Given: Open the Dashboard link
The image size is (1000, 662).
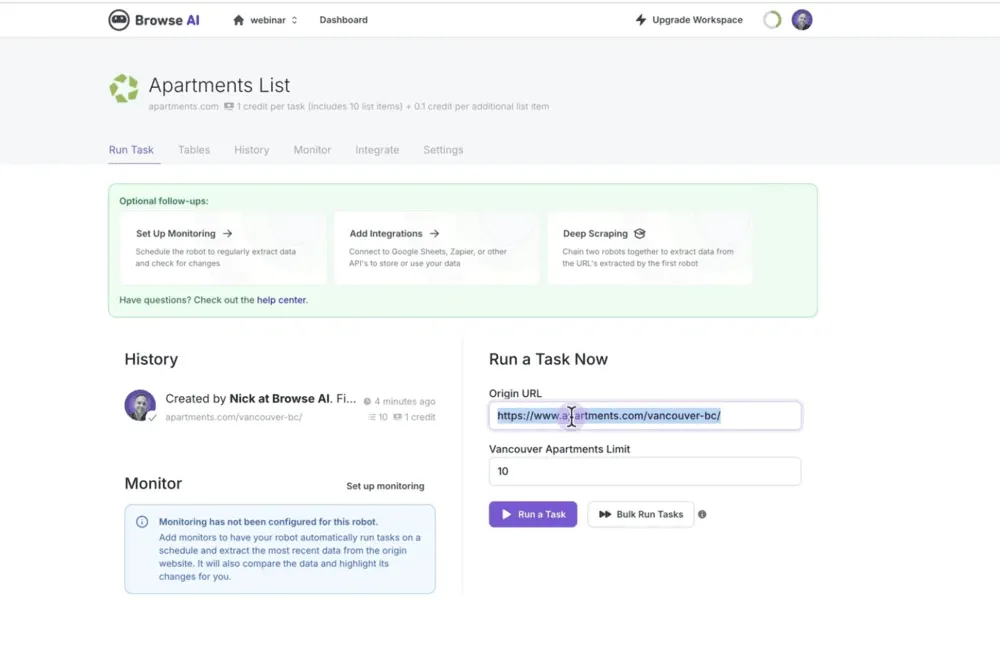Looking at the screenshot, I should (343, 20).
